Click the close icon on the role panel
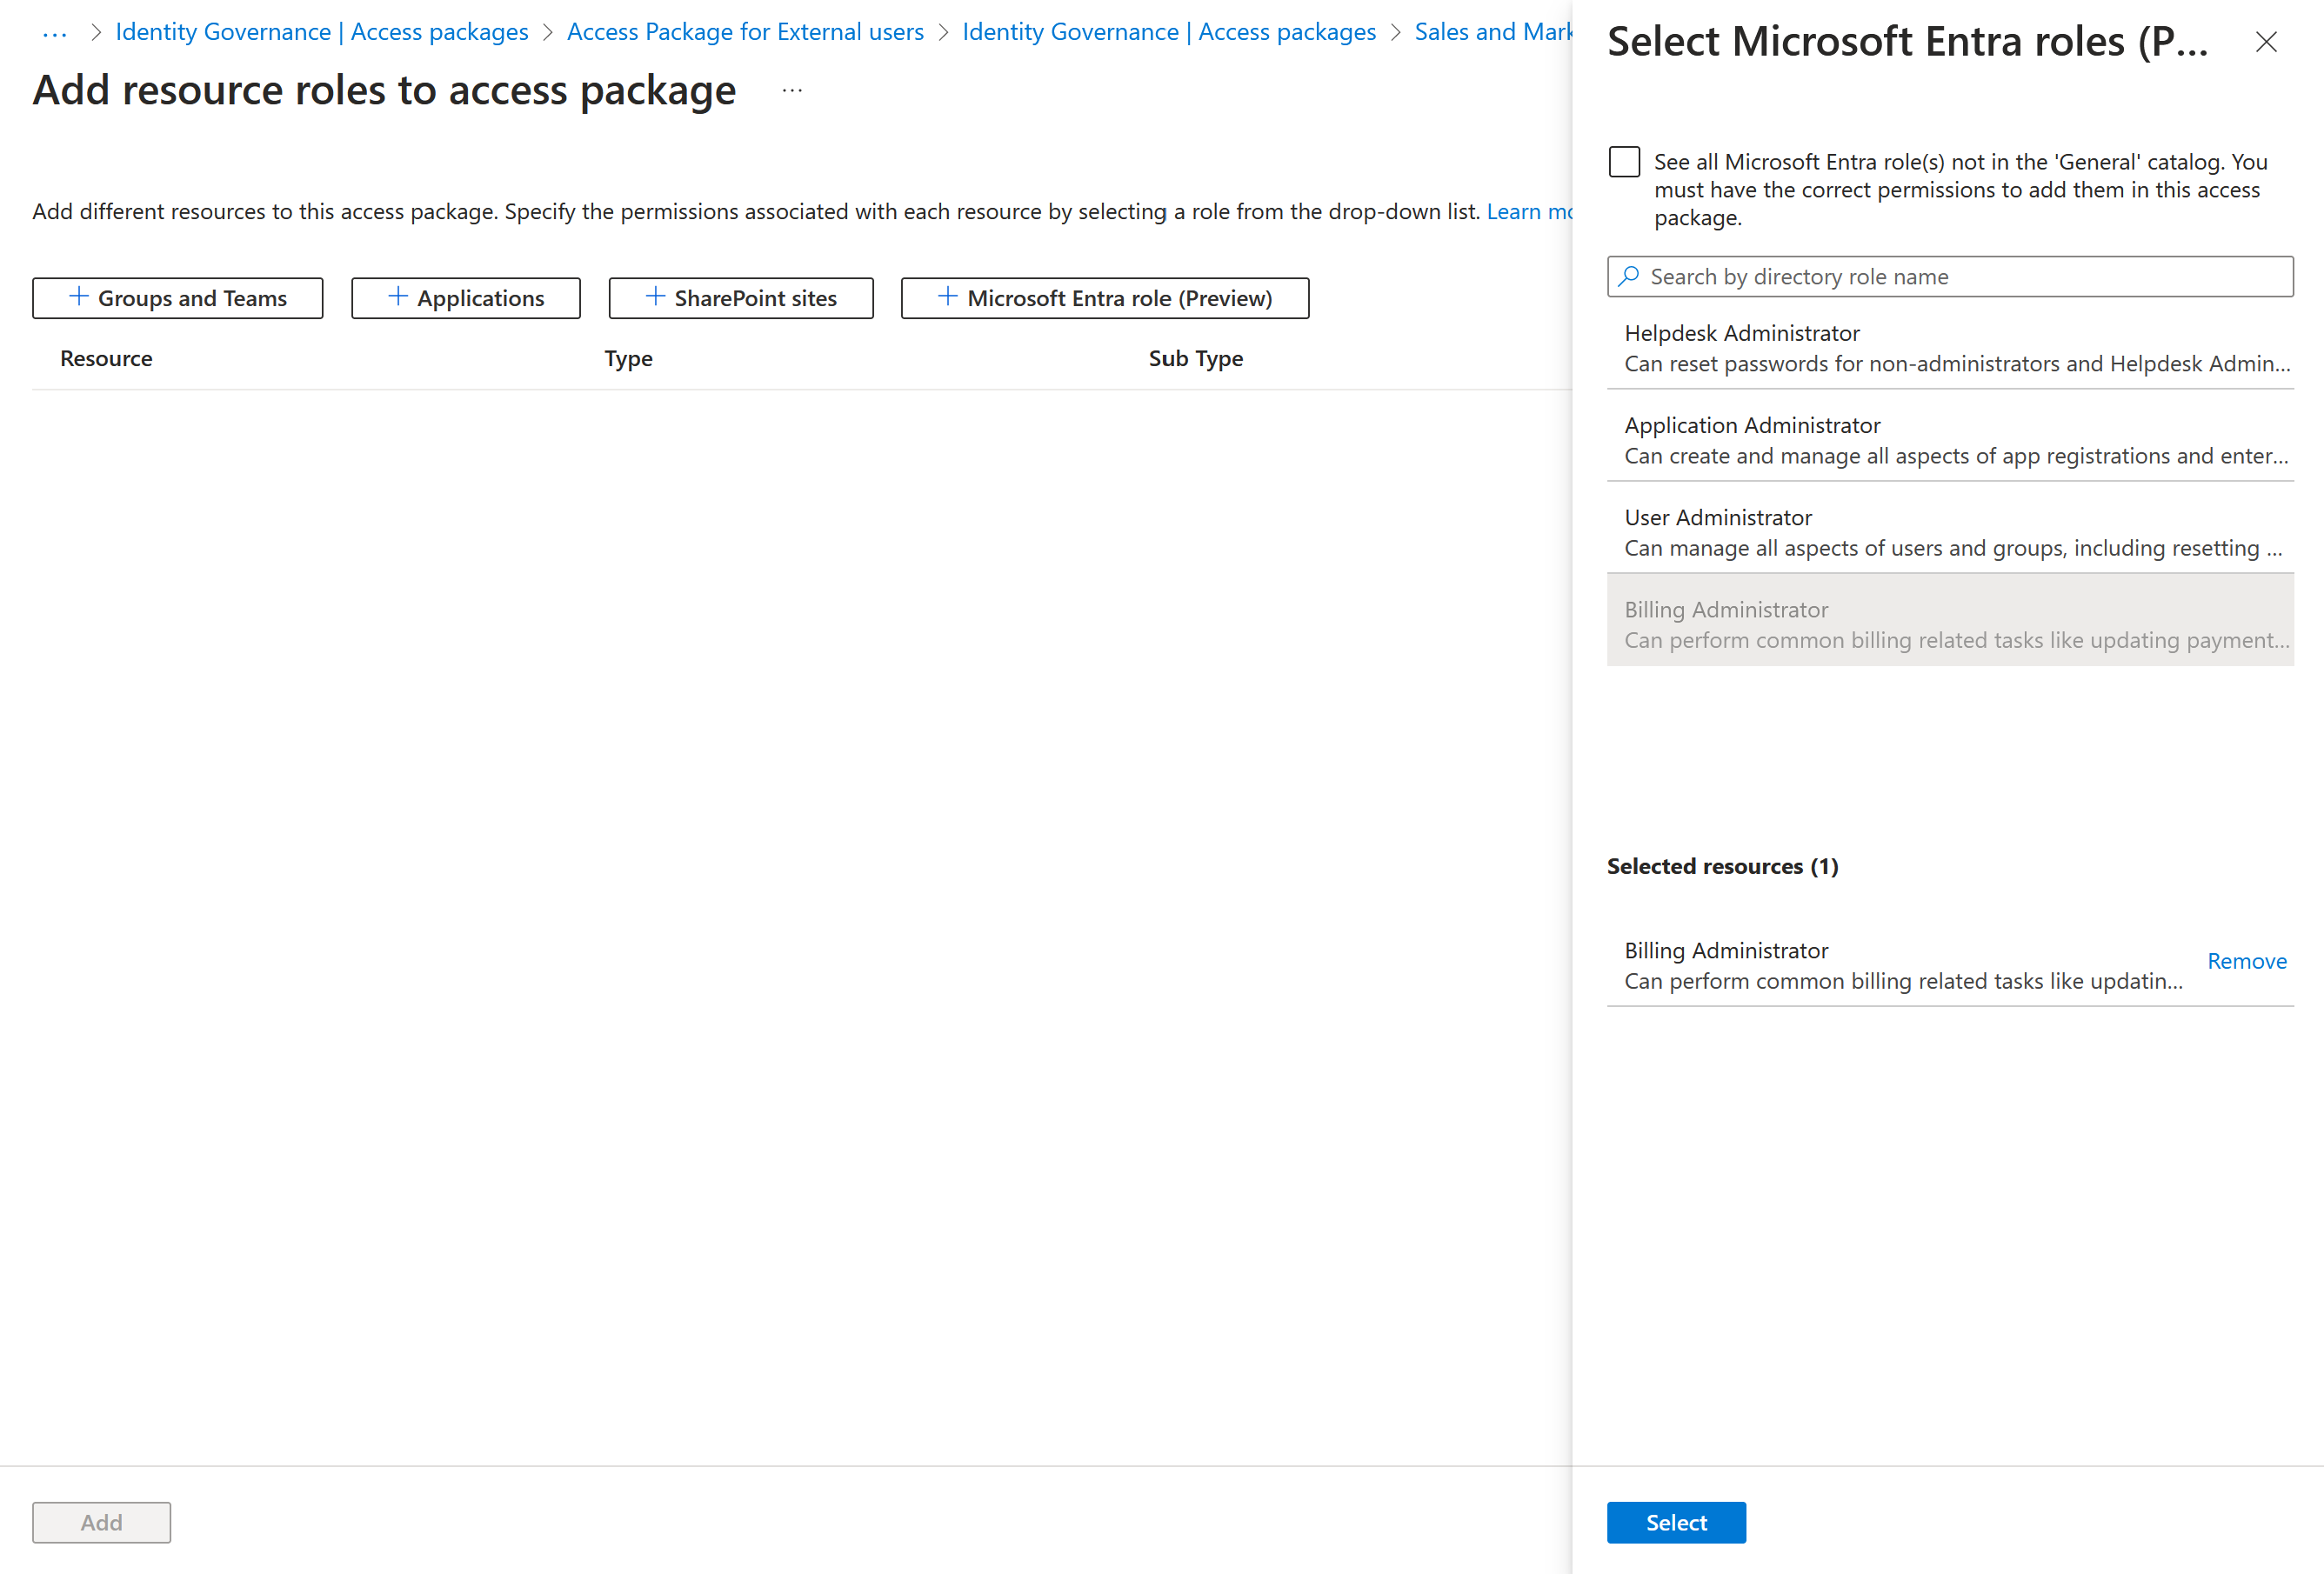The width and height of the screenshot is (2324, 1574). tap(2267, 42)
